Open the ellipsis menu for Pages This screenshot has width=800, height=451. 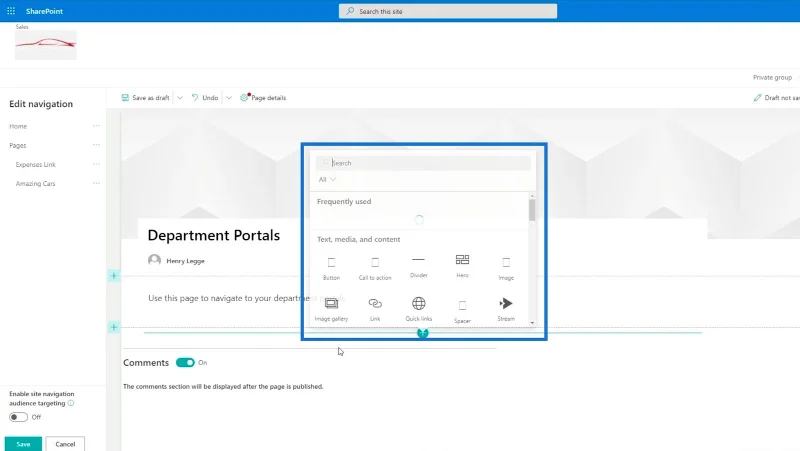(x=96, y=145)
